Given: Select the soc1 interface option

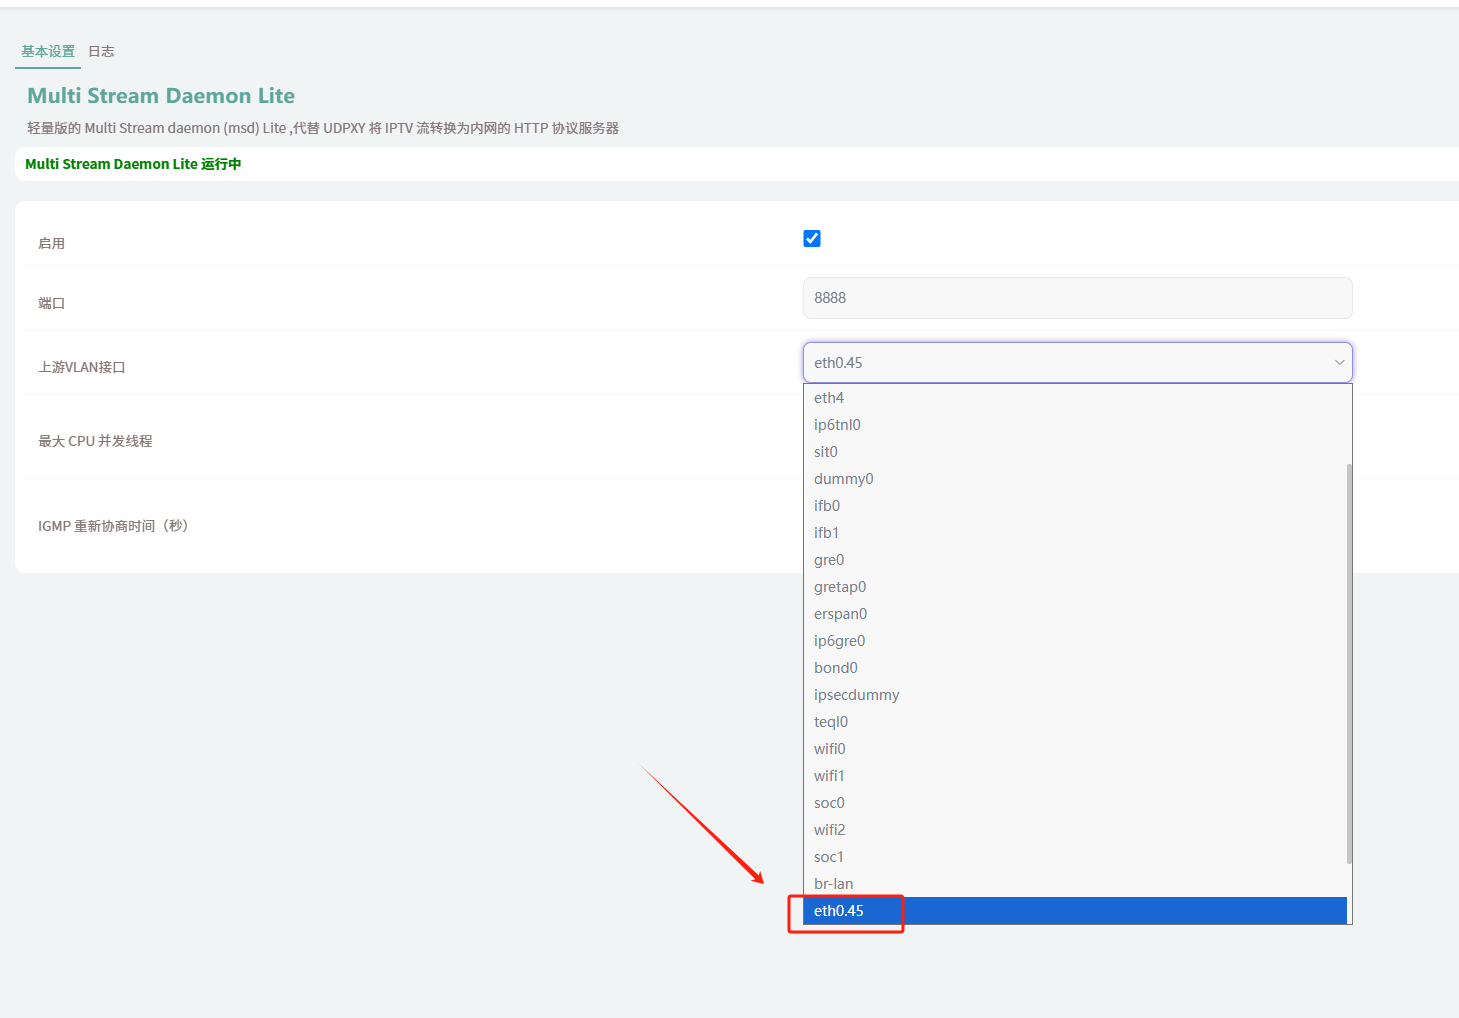Looking at the screenshot, I should (x=829, y=857).
